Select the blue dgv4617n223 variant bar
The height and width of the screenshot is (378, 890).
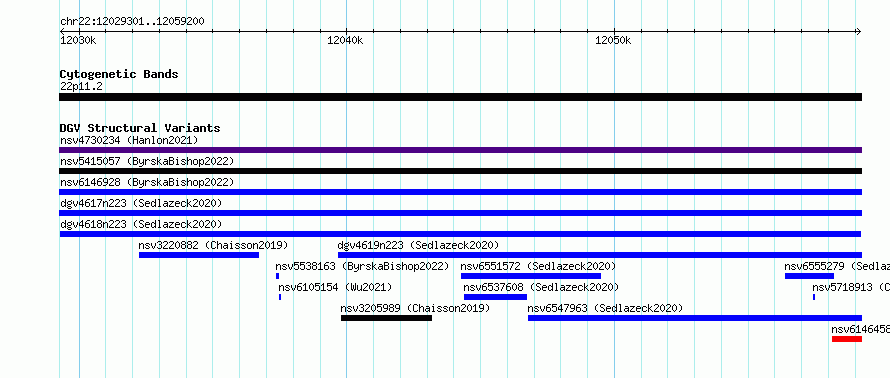point(460,213)
